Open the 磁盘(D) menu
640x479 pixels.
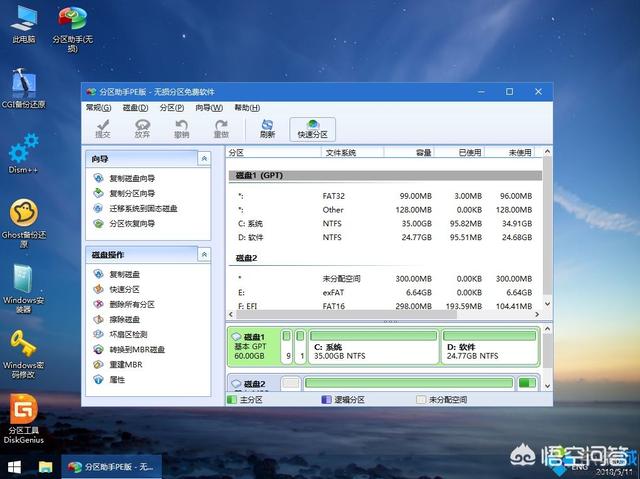tap(136, 107)
